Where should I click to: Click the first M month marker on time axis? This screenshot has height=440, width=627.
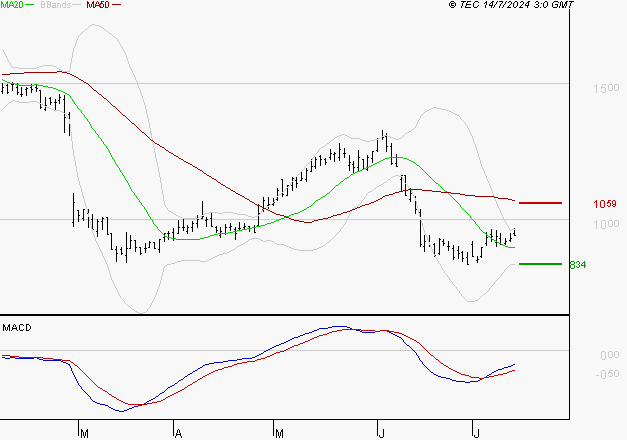click(84, 434)
